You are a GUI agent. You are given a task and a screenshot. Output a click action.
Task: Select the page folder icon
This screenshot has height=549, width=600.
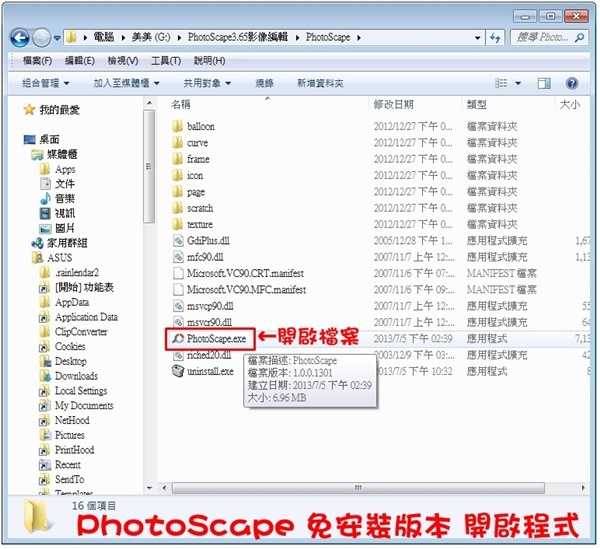[178, 192]
